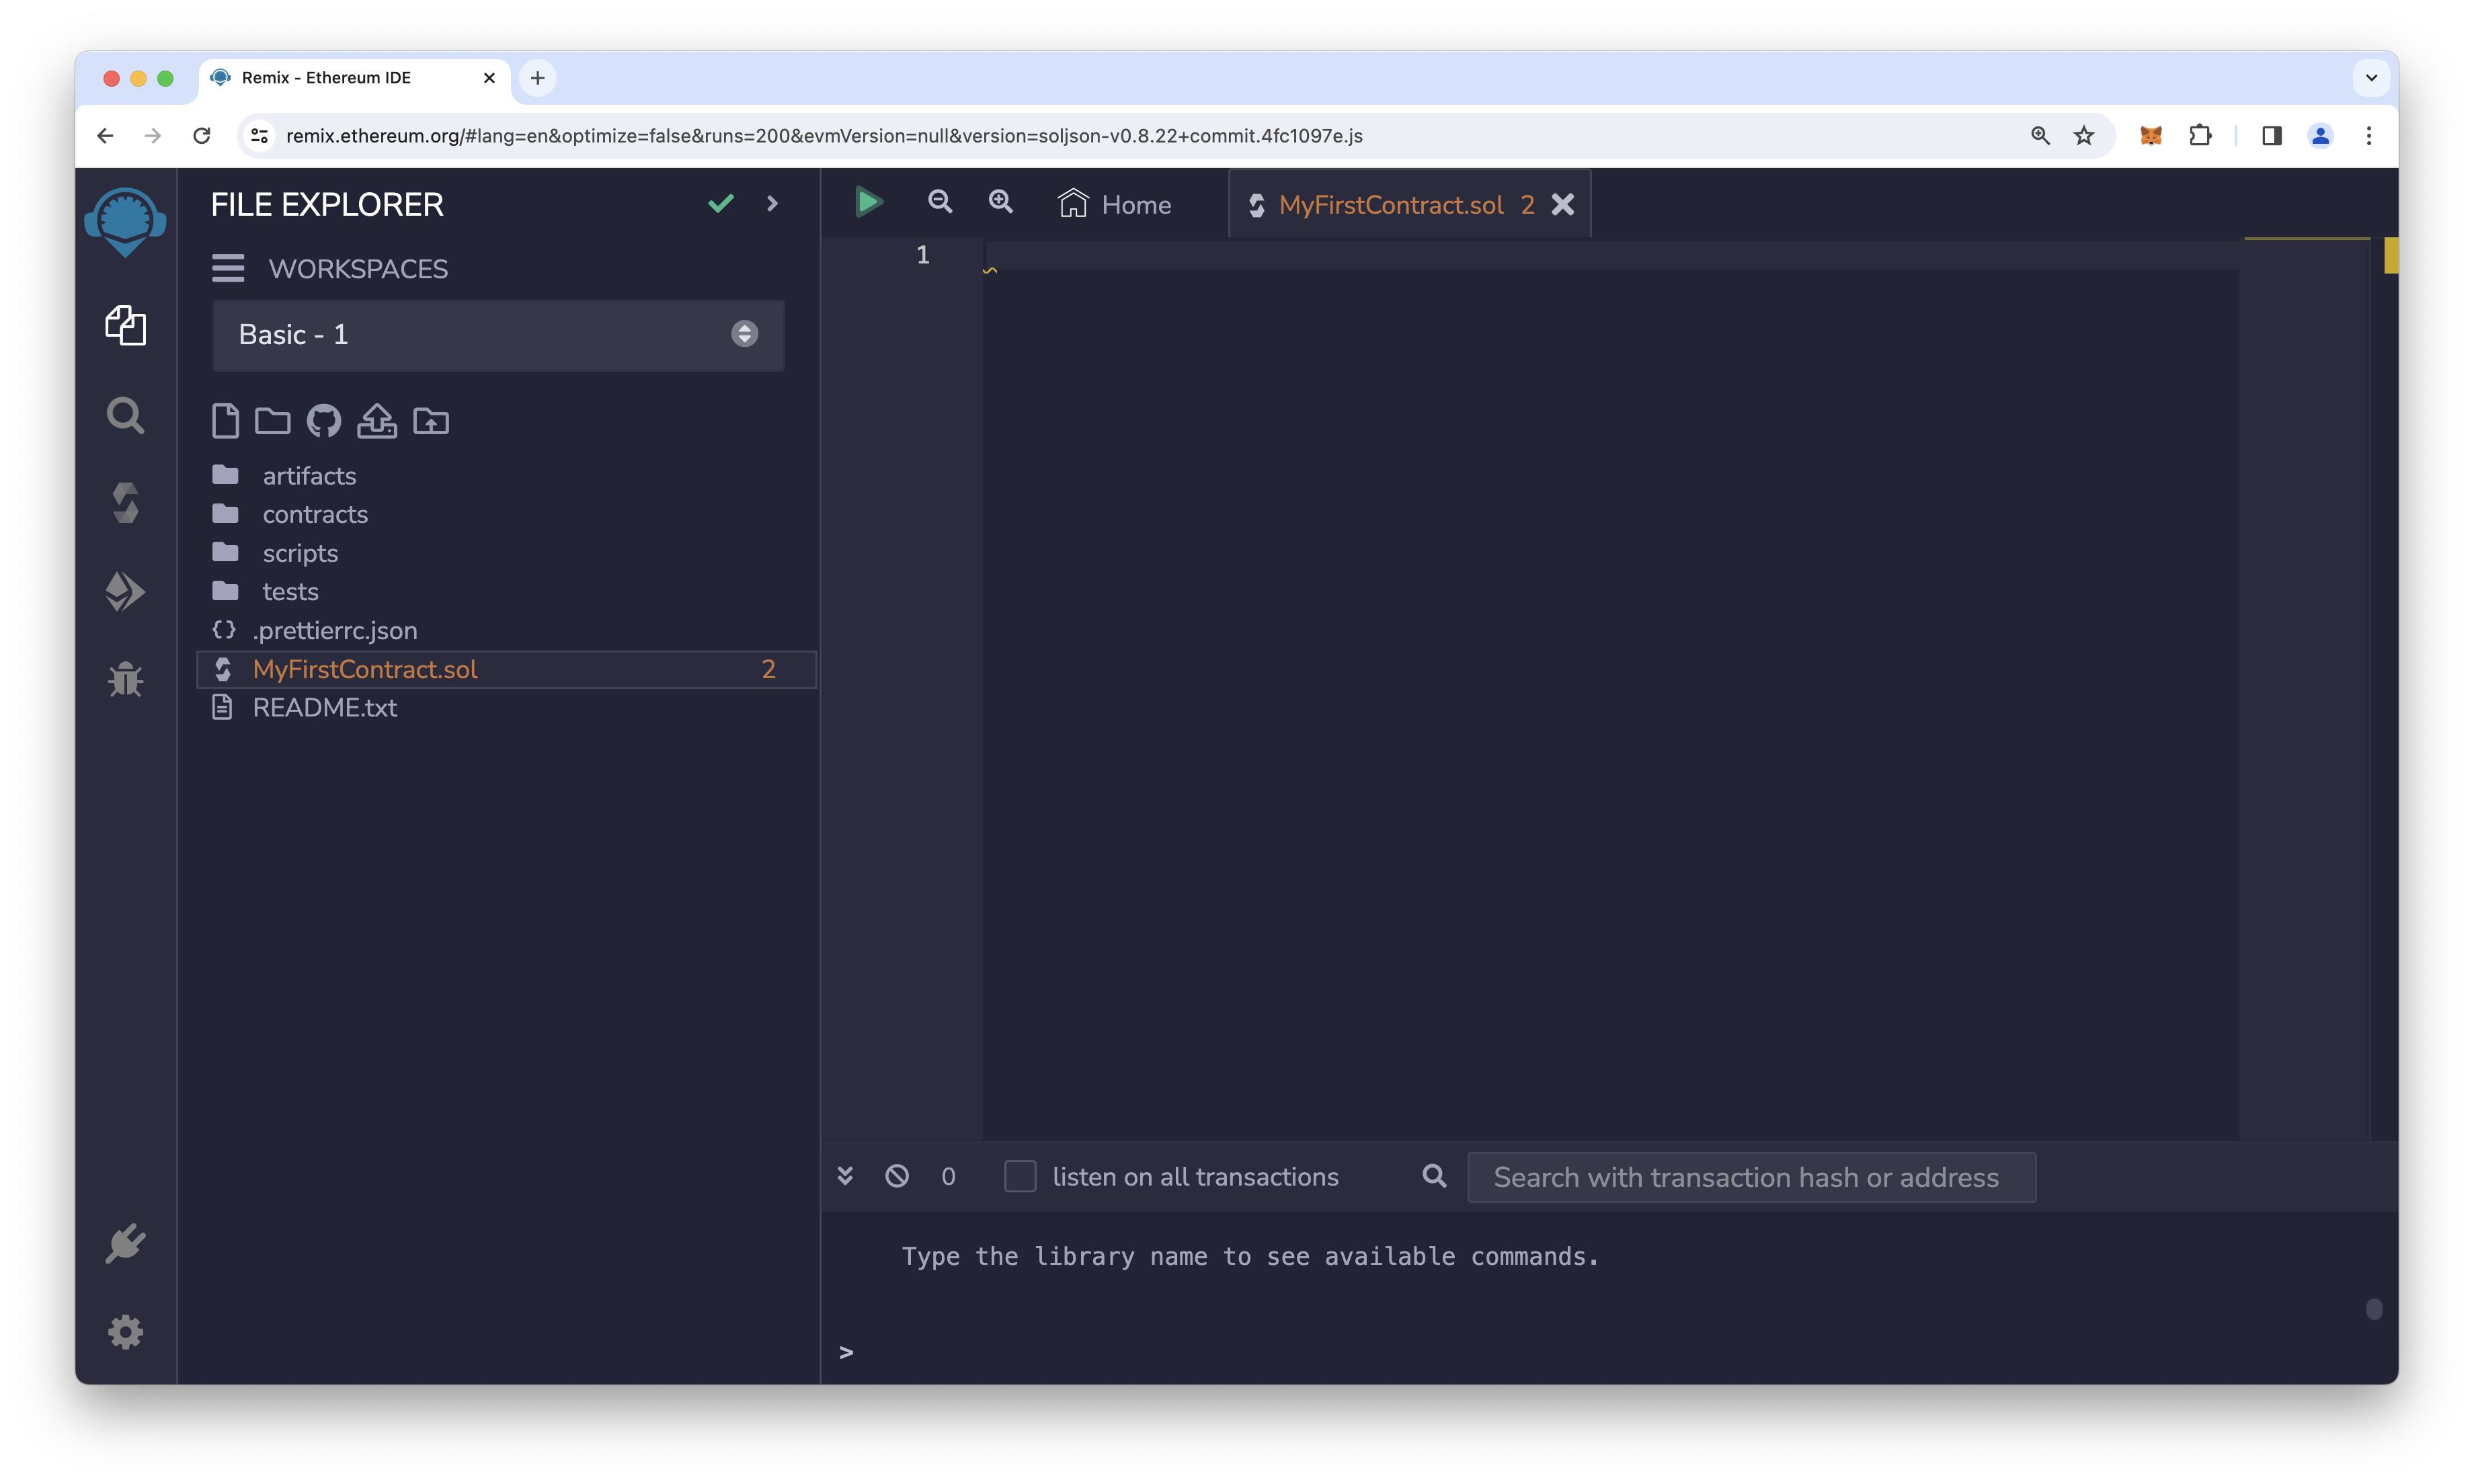
Task: Click the zoom in button in editor
Action: [1000, 202]
